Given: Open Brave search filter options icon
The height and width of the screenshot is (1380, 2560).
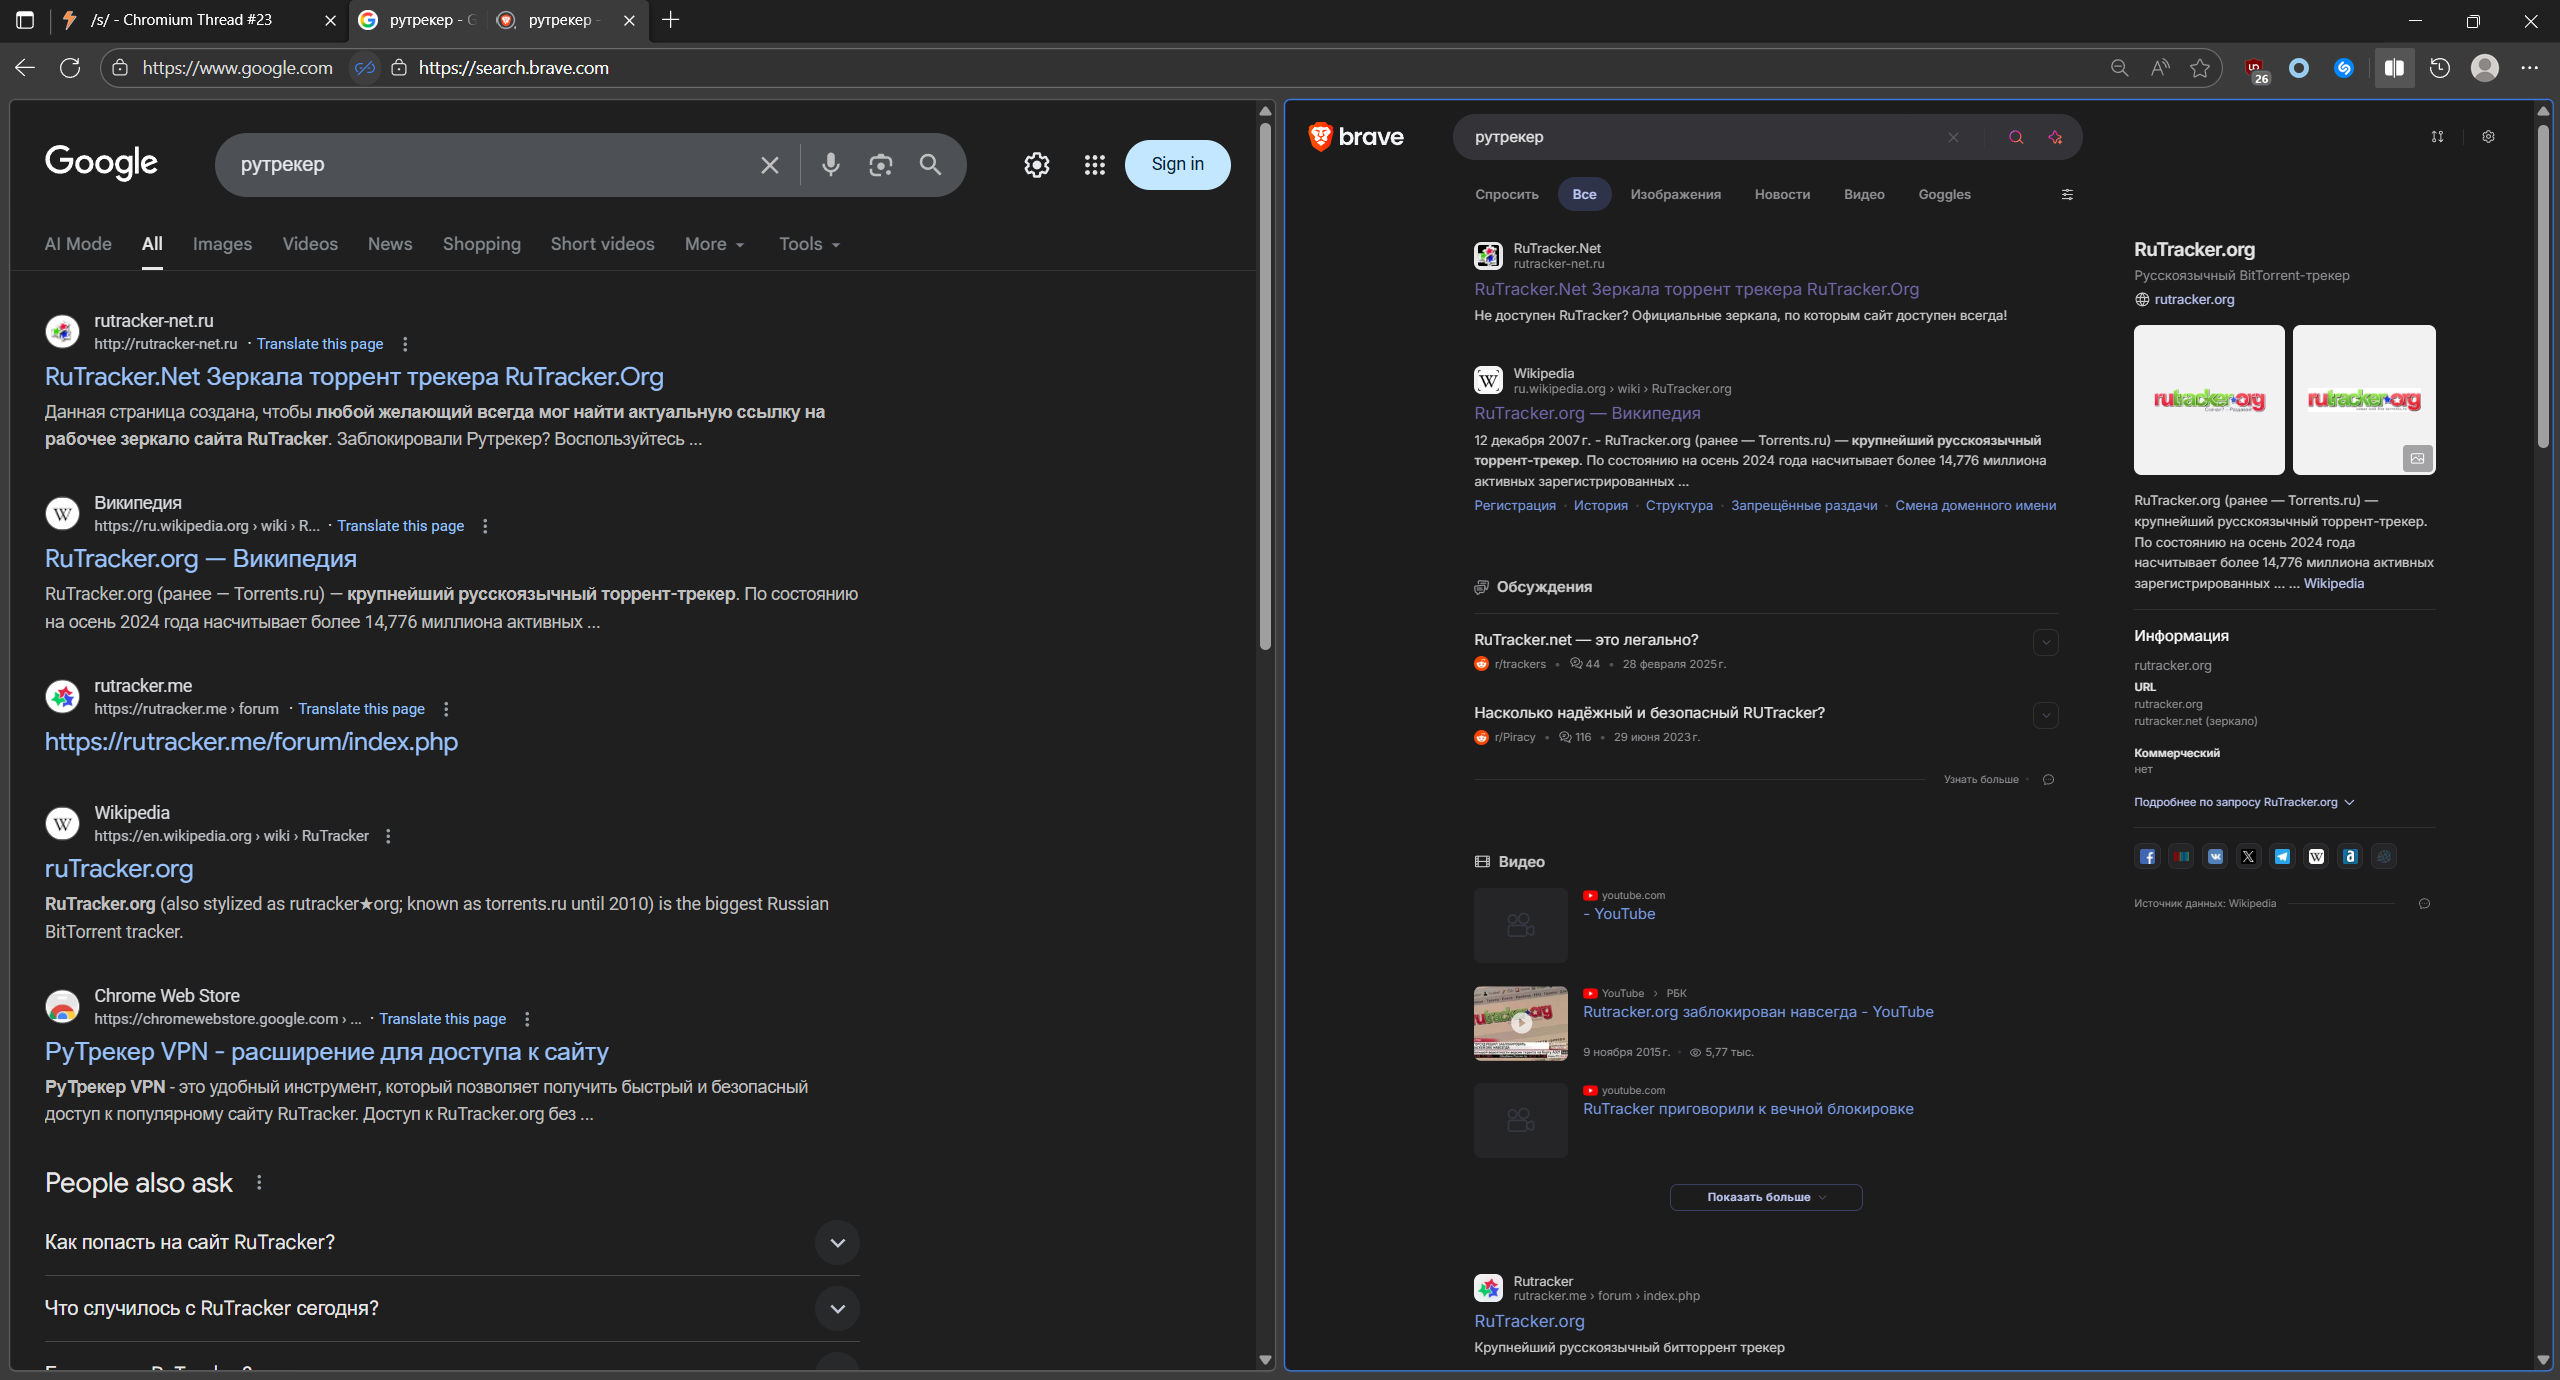Looking at the screenshot, I should (x=2067, y=195).
